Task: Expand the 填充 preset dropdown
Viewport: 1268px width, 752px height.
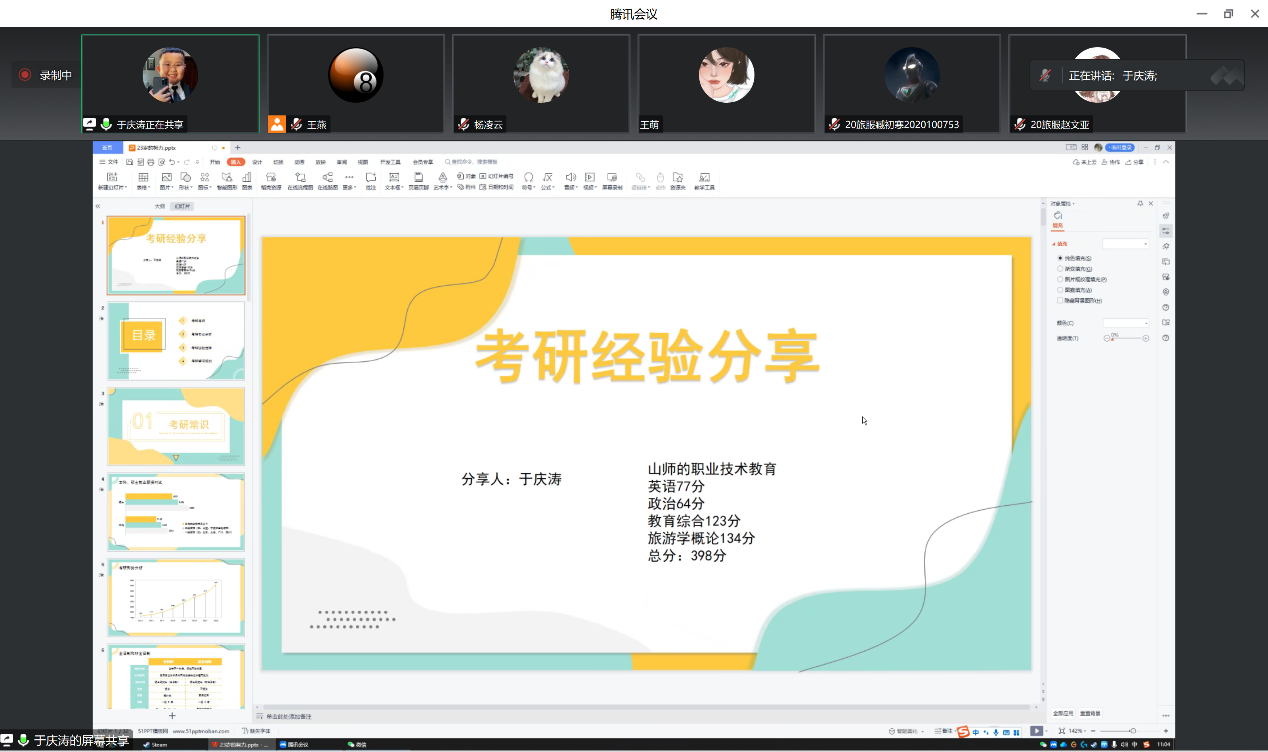Action: [1126, 243]
